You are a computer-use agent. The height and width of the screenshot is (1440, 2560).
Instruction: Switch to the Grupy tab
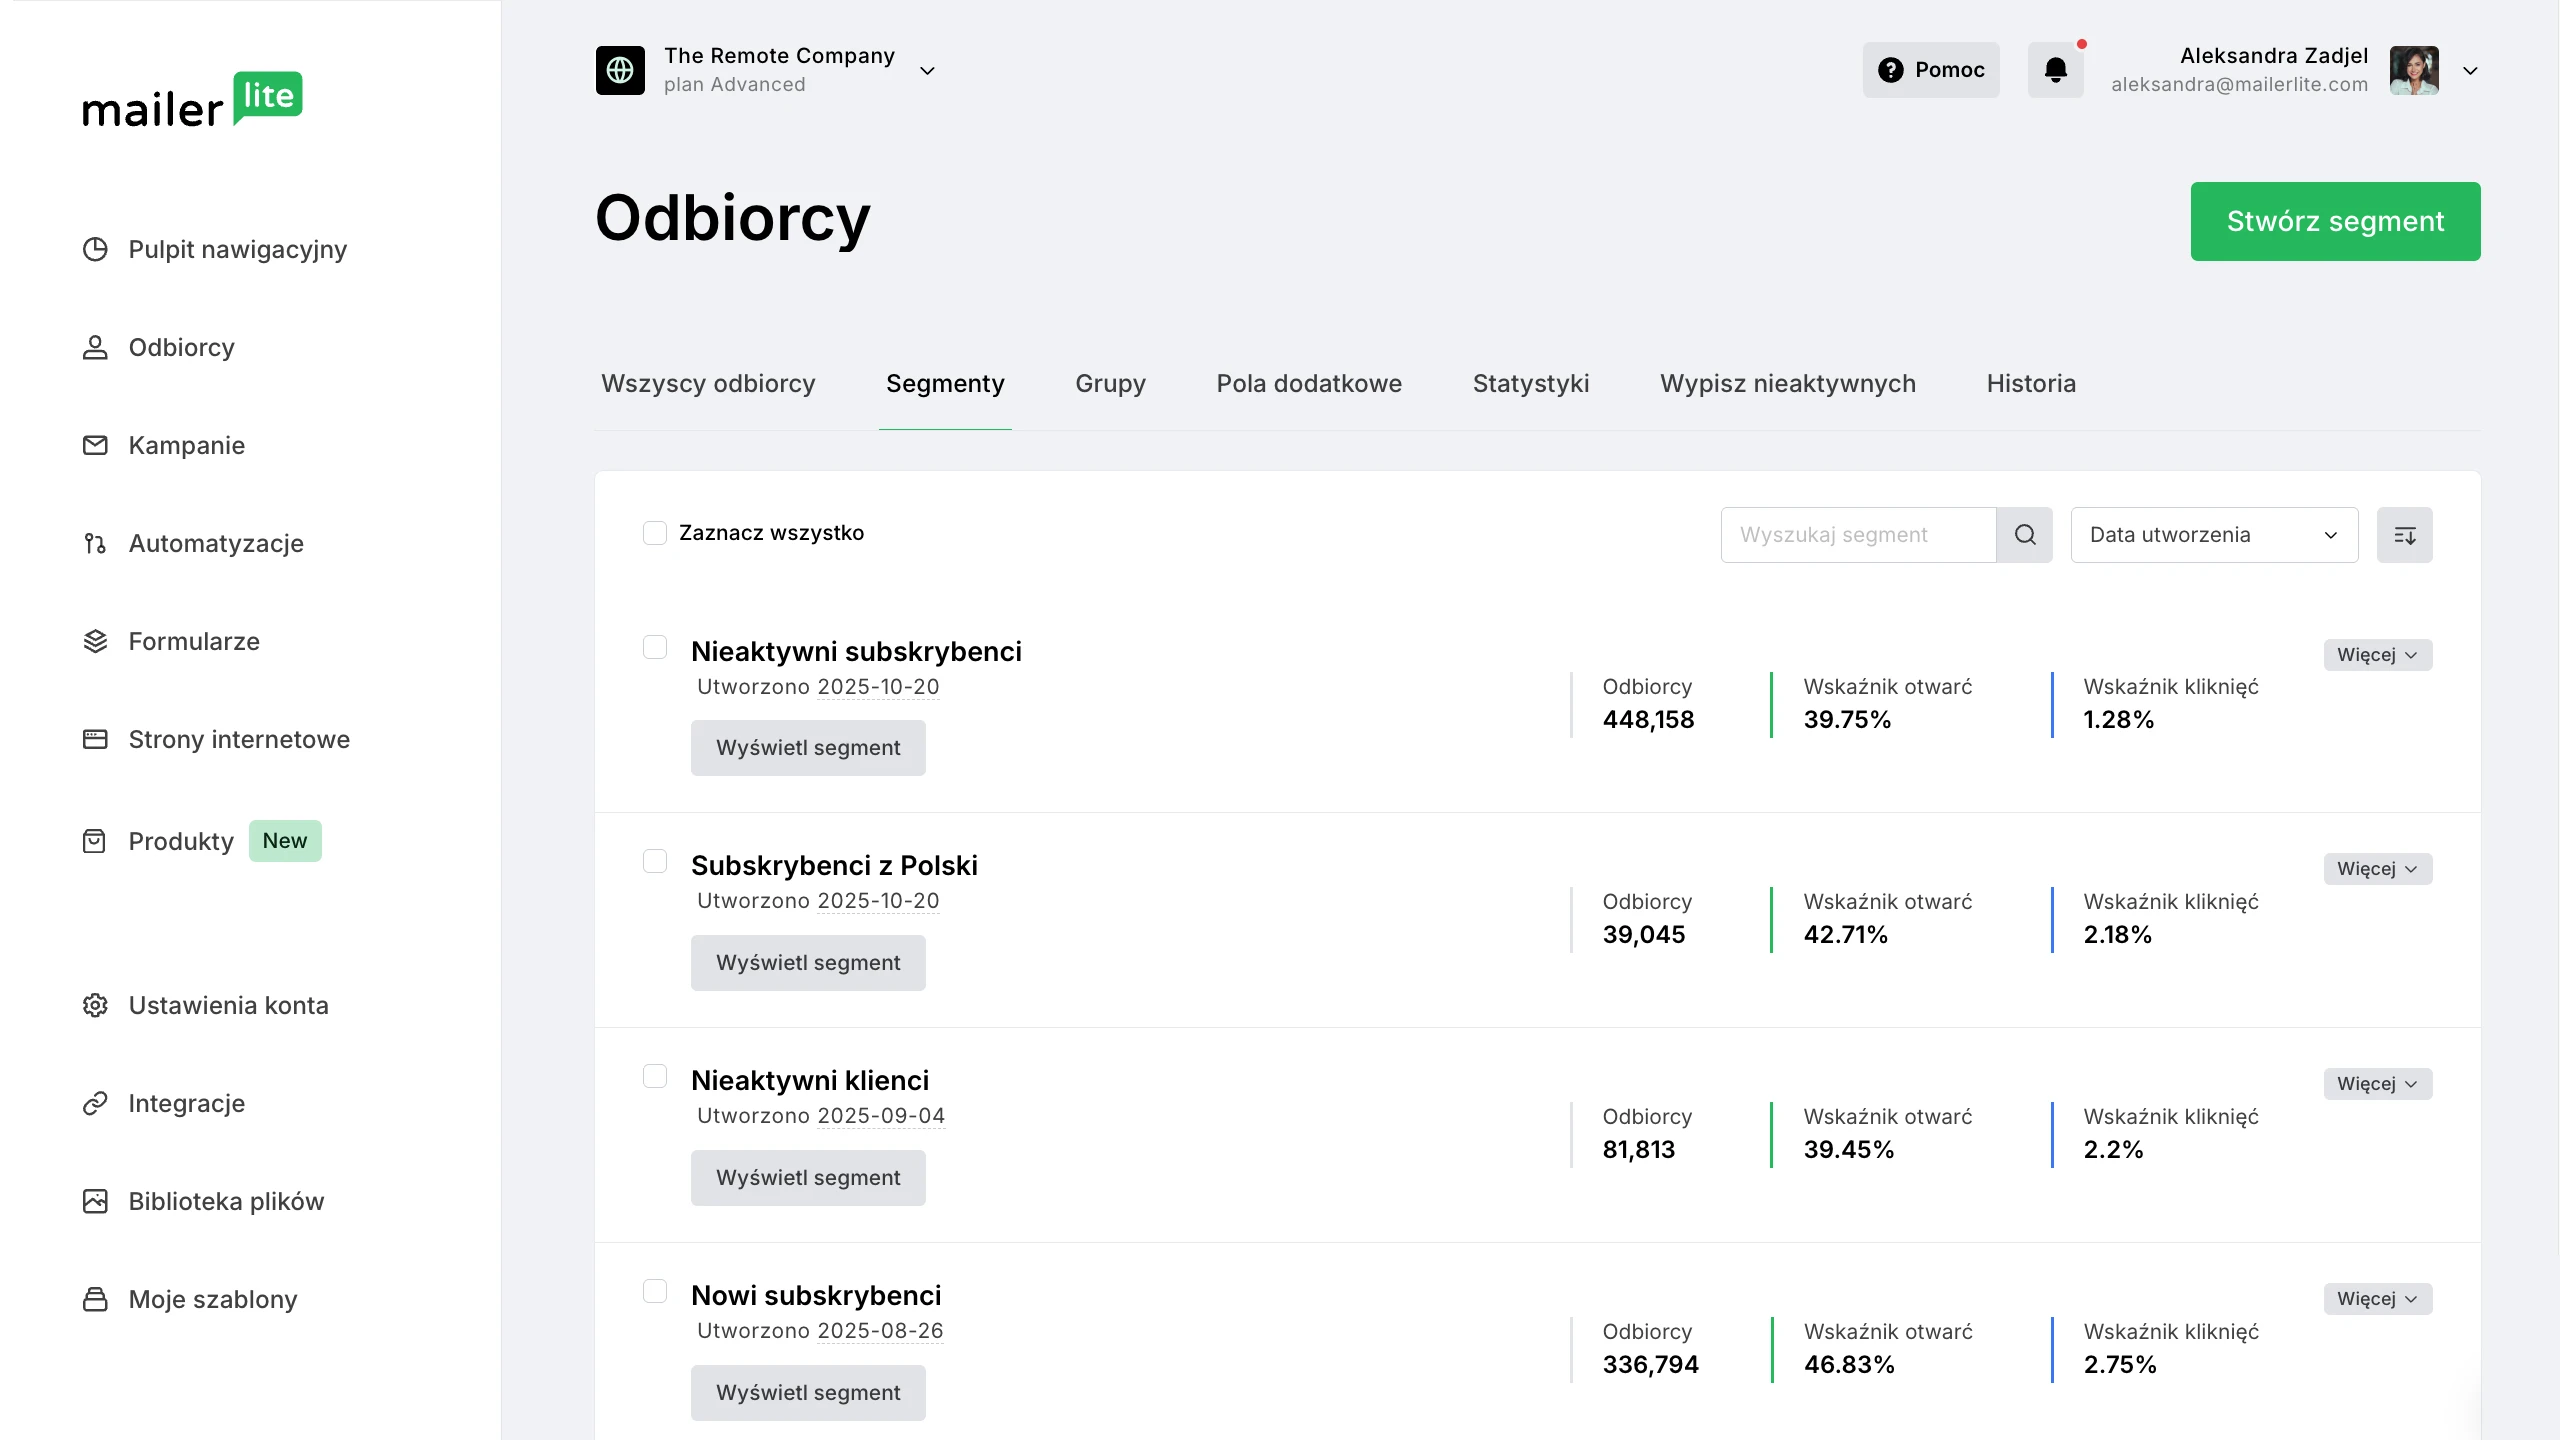[x=1110, y=384]
